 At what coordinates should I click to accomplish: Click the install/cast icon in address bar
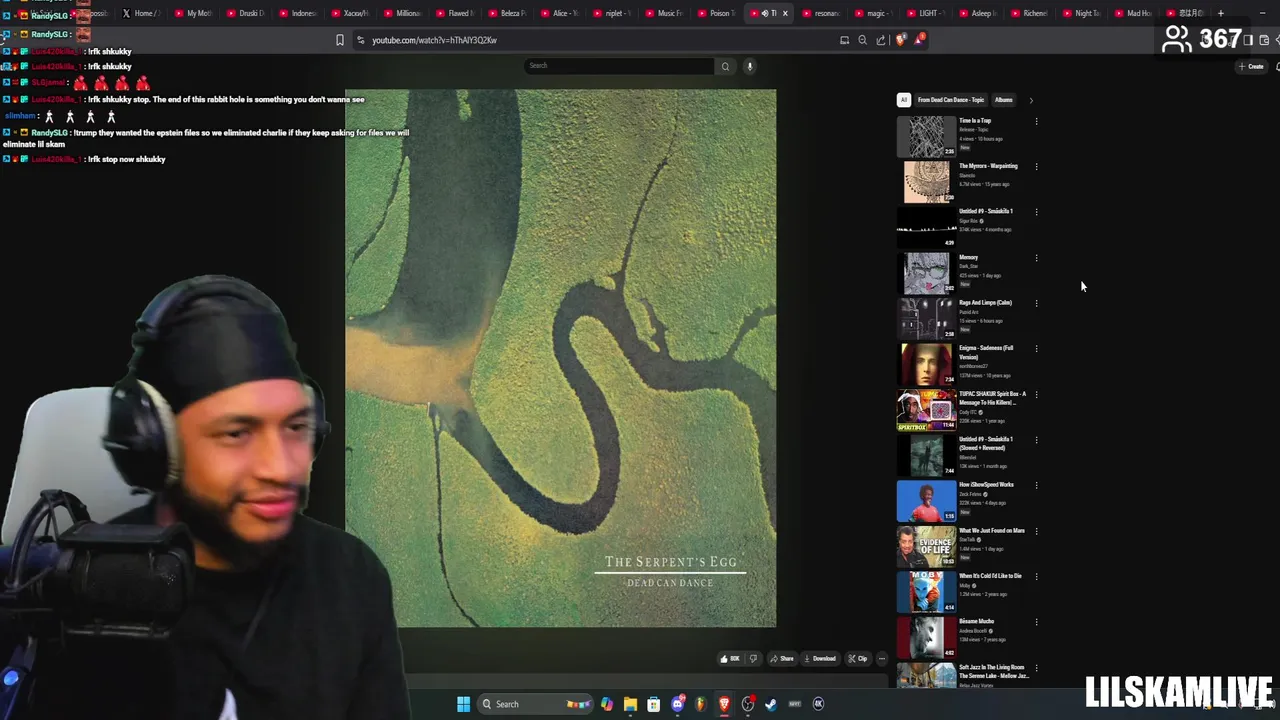pyautogui.click(x=844, y=40)
